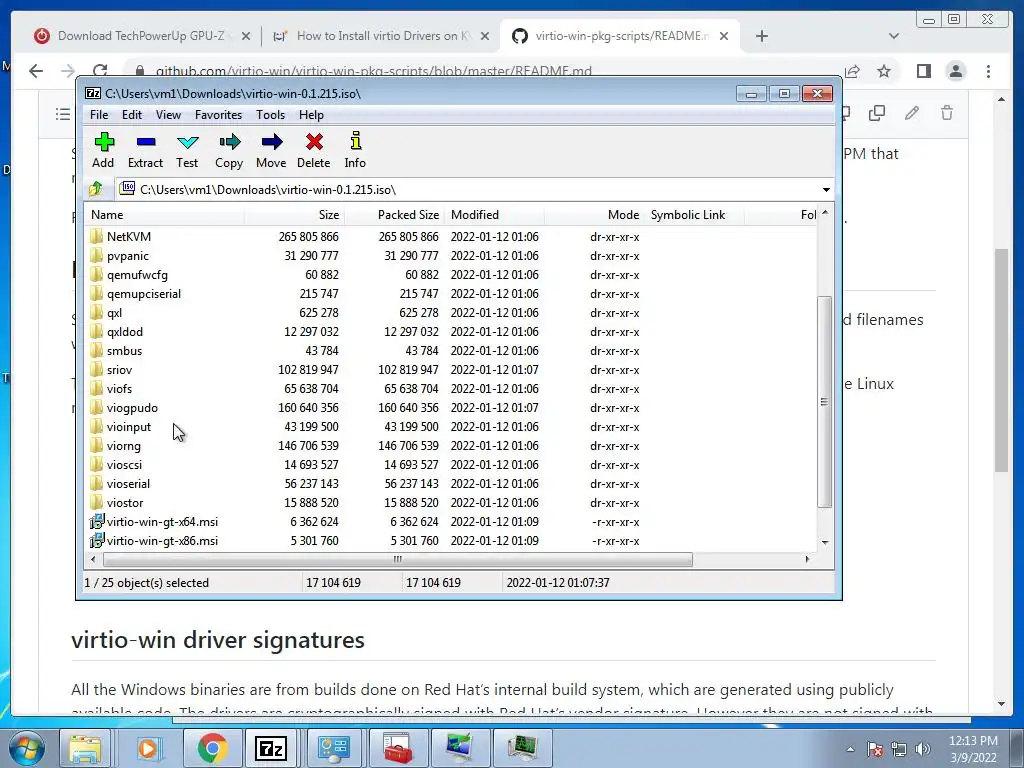Click the Extract toolbar icon
Screen dimensions: 1024x768
(145, 150)
